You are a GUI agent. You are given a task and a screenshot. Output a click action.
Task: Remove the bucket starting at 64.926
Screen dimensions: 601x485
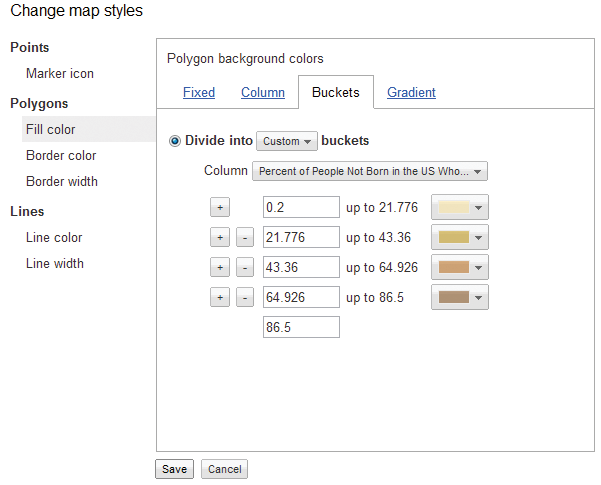pos(245,297)
